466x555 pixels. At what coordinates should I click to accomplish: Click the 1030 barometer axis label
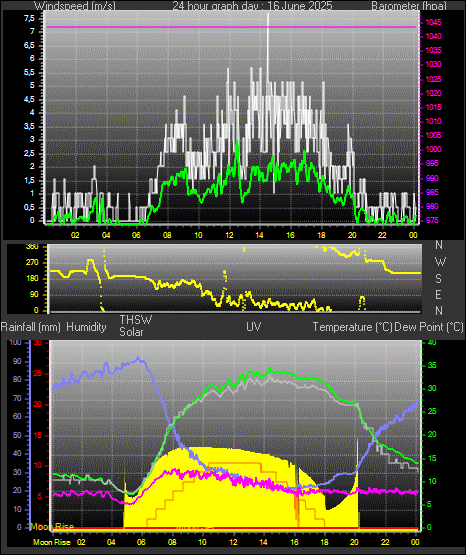click(433, 64)
